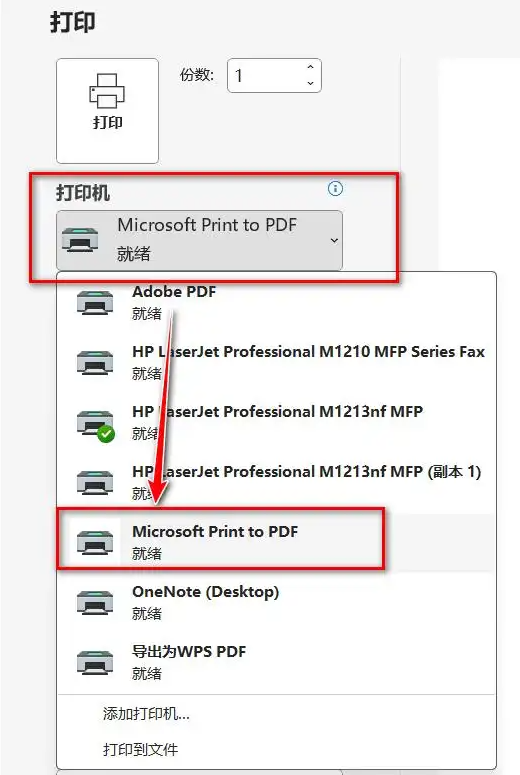The width and height of the screenshot is (520, 775).
Task: Select Microsoft Print to PDF in list
Action: coord(276,542)
